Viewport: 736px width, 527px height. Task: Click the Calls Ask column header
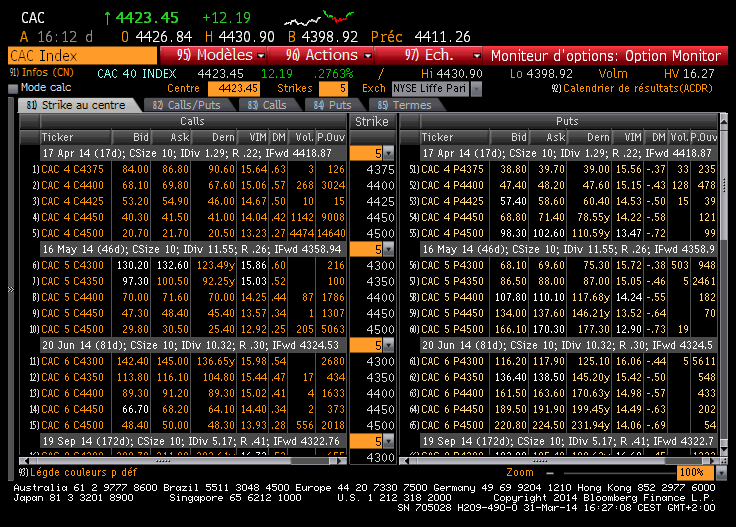coord(171,137)
